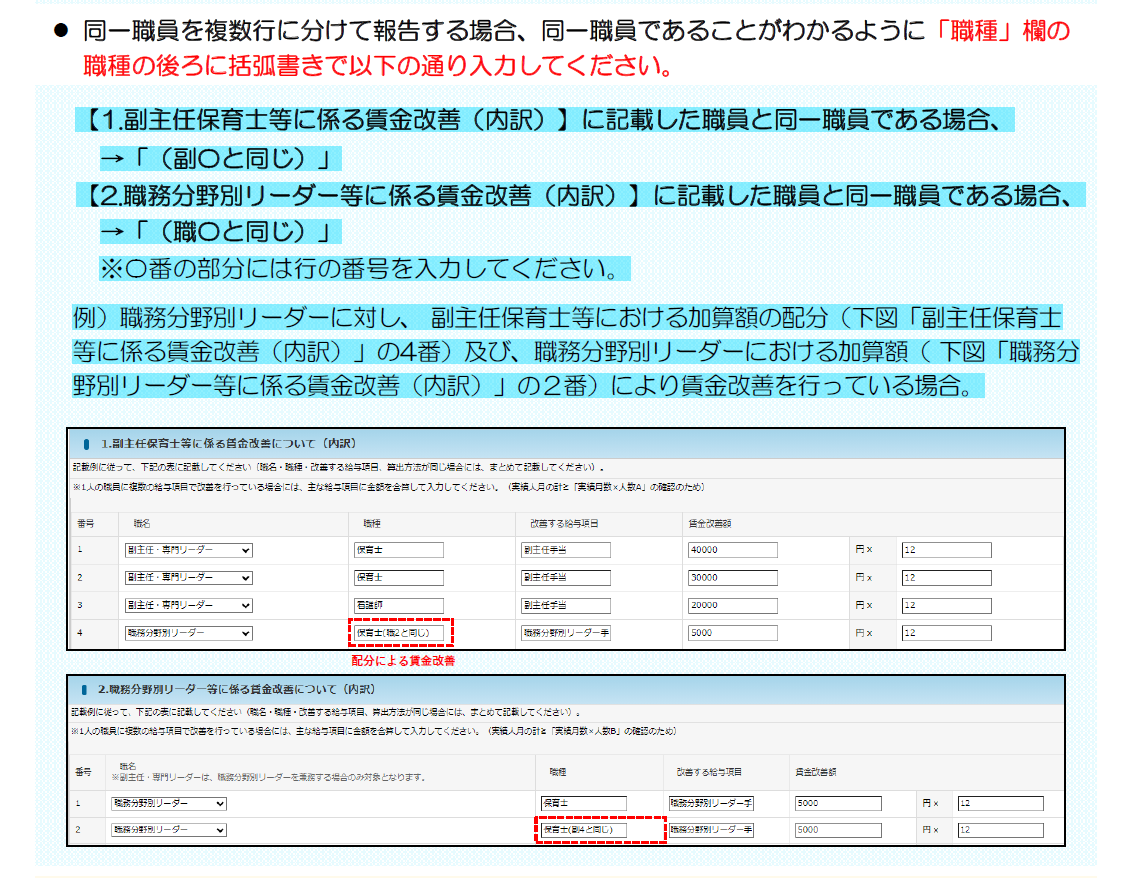Open 職務分野別リーダー dropdown in section 1 row 4
Screen dimensions: 1125x878
tap(188, 633)
